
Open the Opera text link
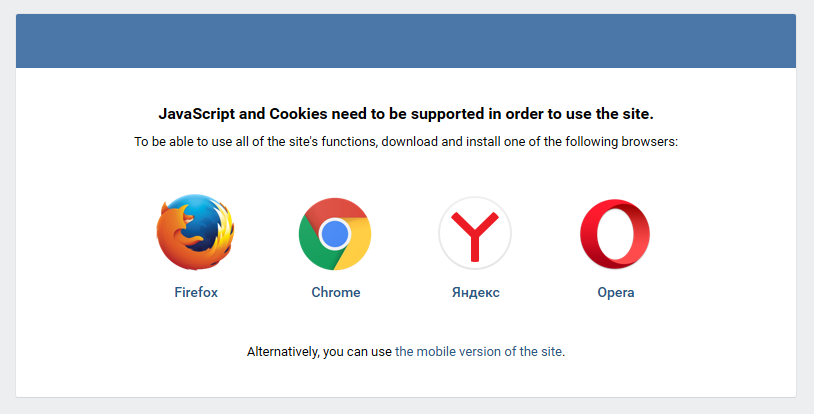tap(616, 292)
